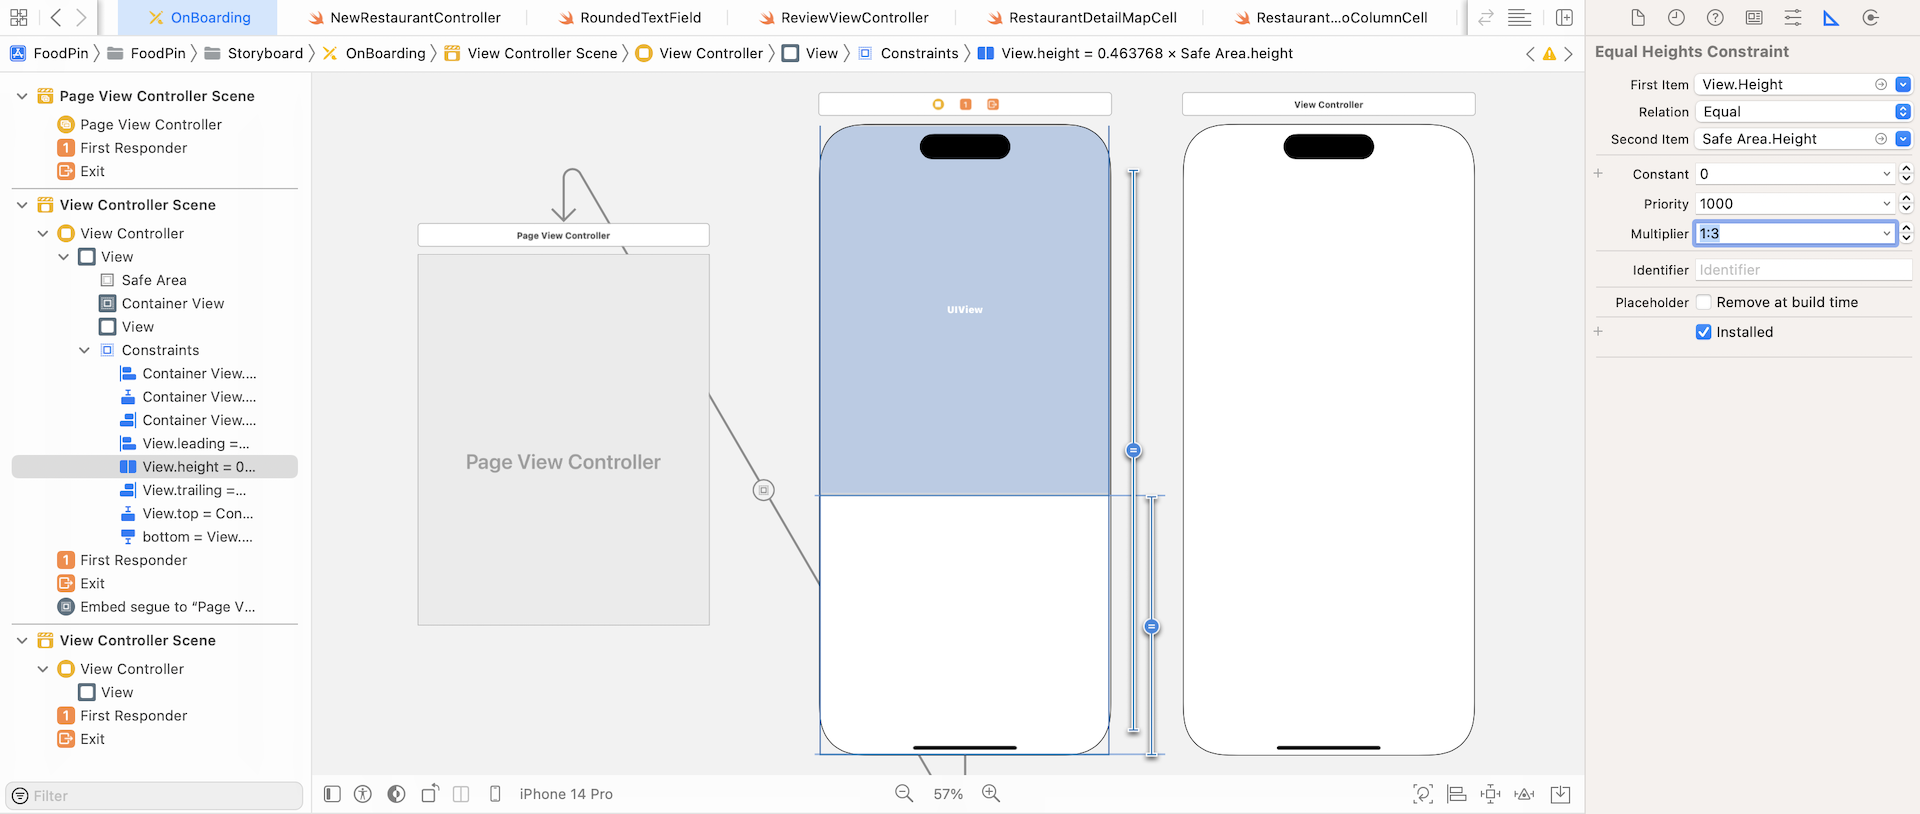Click Storyboard in the breadcrumb path
Viewport: 1920px width, 814px height.
tap(265, 53)
